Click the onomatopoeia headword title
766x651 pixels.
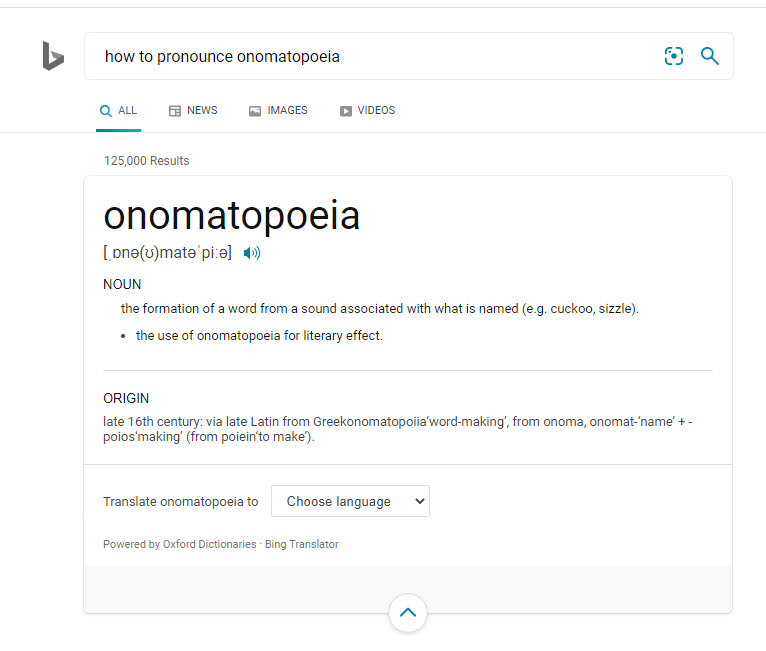pos(231,216)
